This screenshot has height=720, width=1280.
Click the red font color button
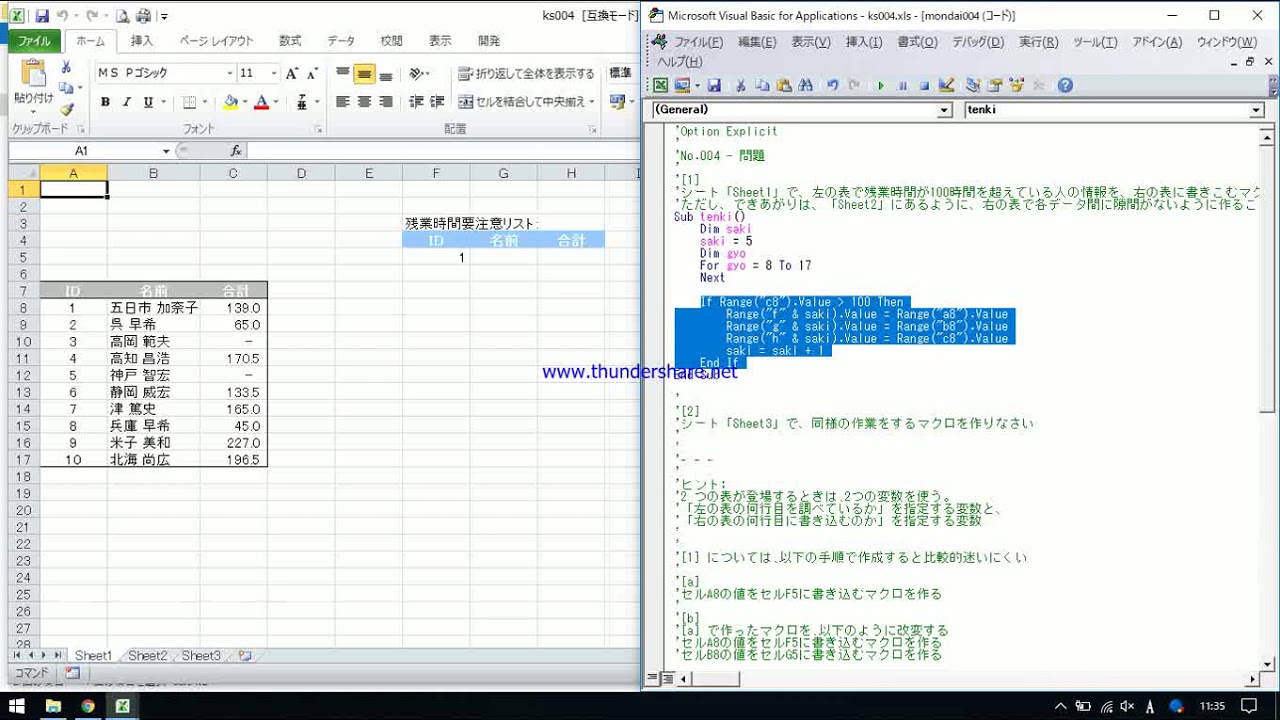[x=262, y=102]
